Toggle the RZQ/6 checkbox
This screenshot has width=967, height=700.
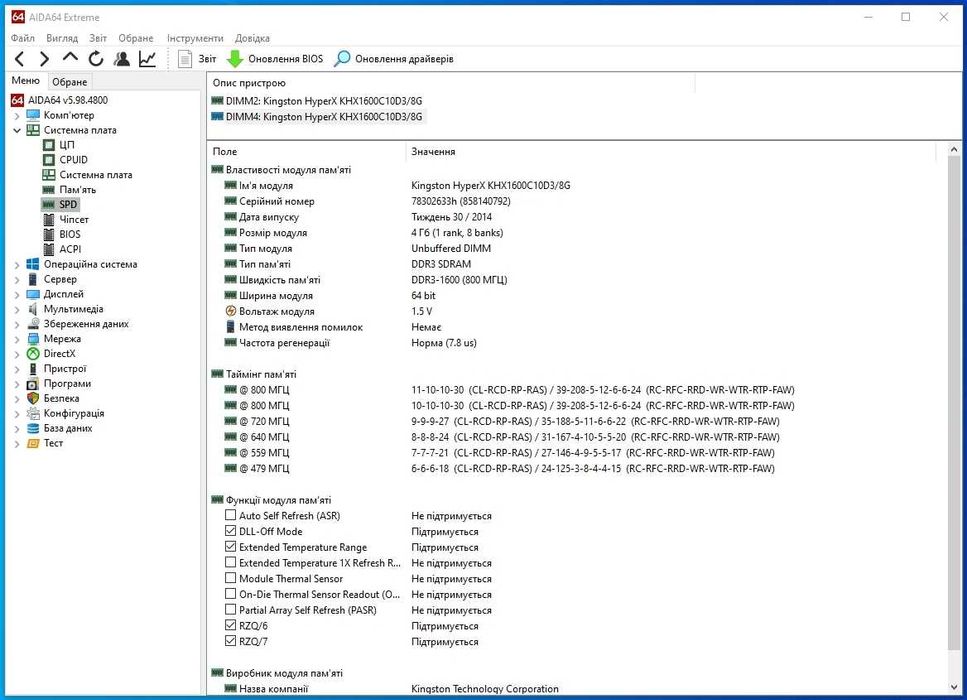pos(230,625)
